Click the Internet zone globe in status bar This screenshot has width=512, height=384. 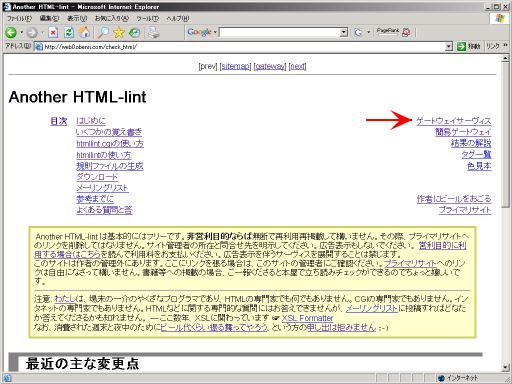coord(441,378)
